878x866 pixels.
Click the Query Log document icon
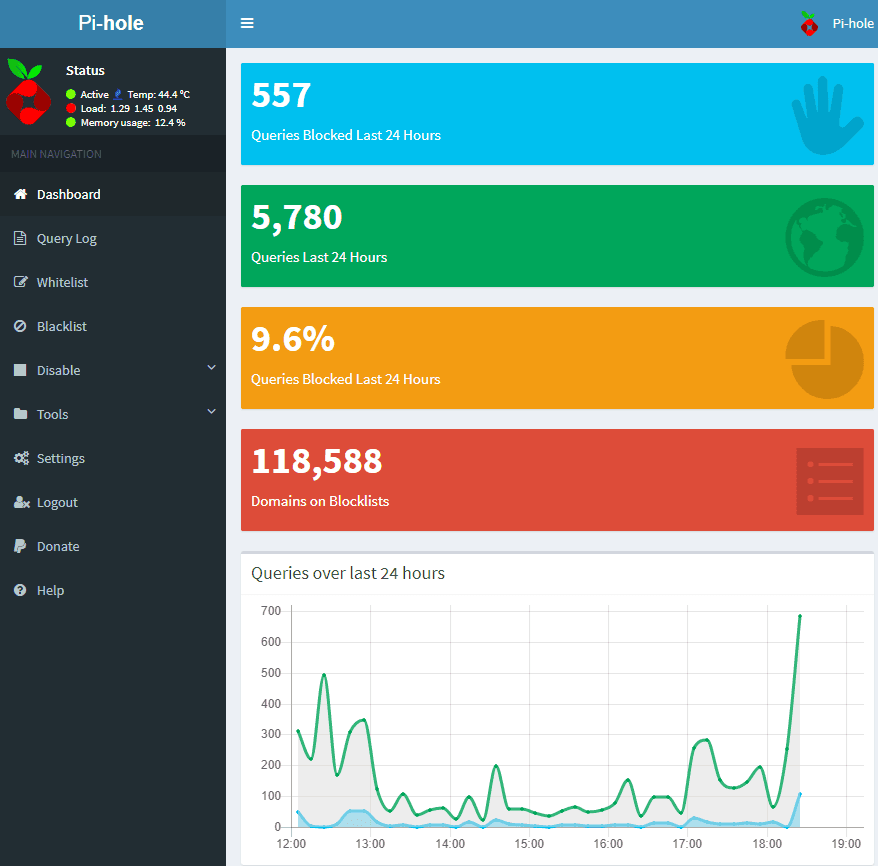coord(20,238)
